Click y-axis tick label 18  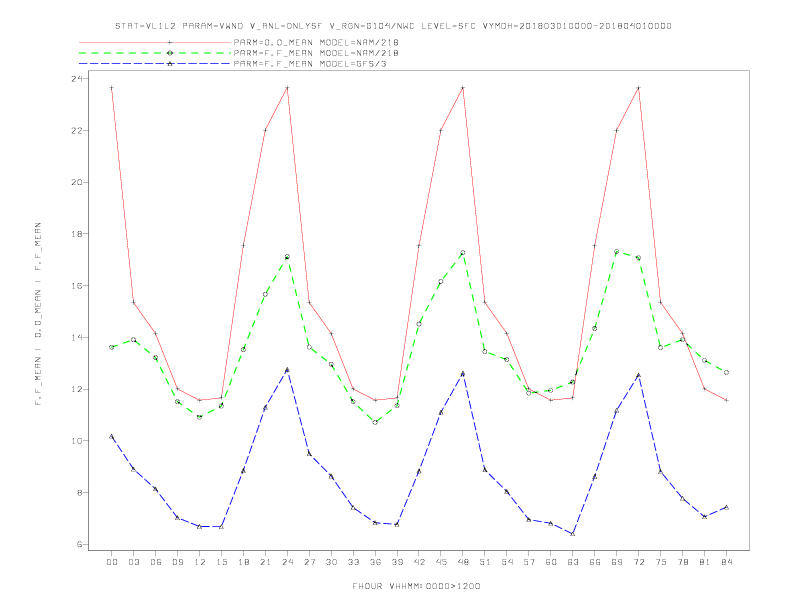77,234
